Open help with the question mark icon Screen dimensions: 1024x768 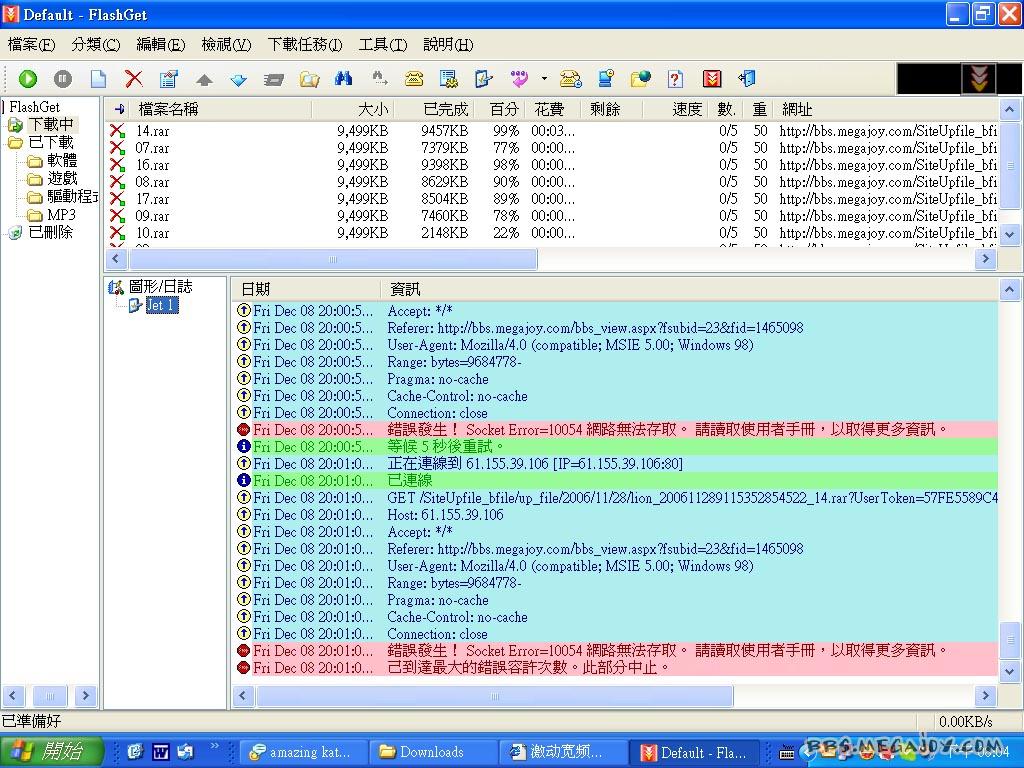coord(676,79)
